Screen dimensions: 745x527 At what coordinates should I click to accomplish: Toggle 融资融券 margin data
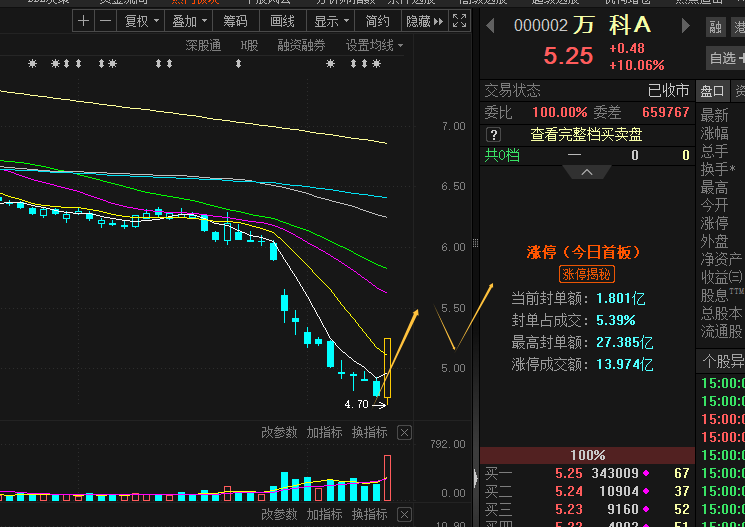click(301, 46)
